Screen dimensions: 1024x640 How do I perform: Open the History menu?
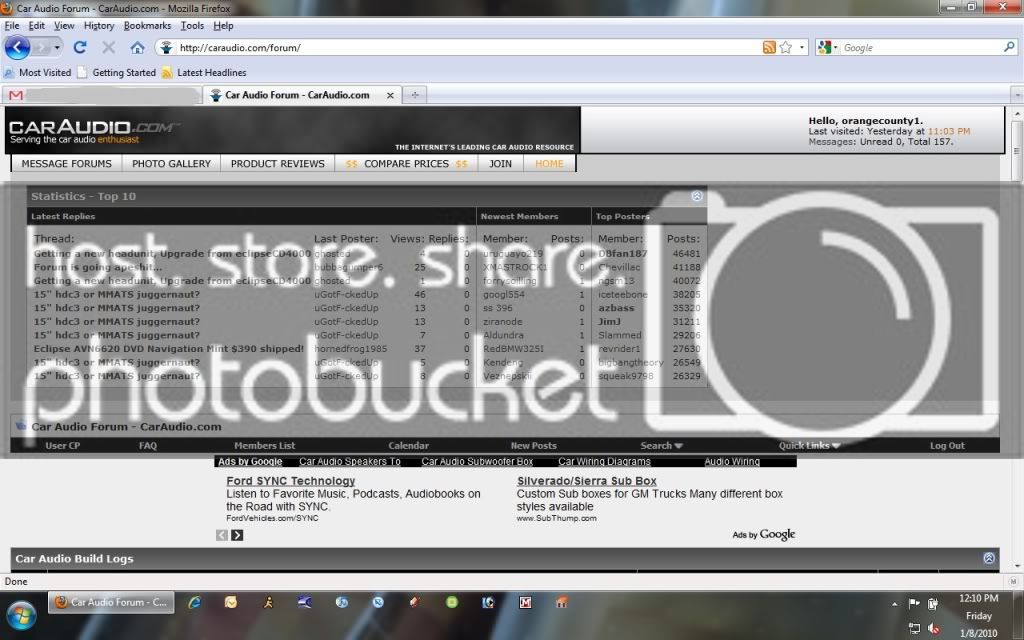pos(99,25)
